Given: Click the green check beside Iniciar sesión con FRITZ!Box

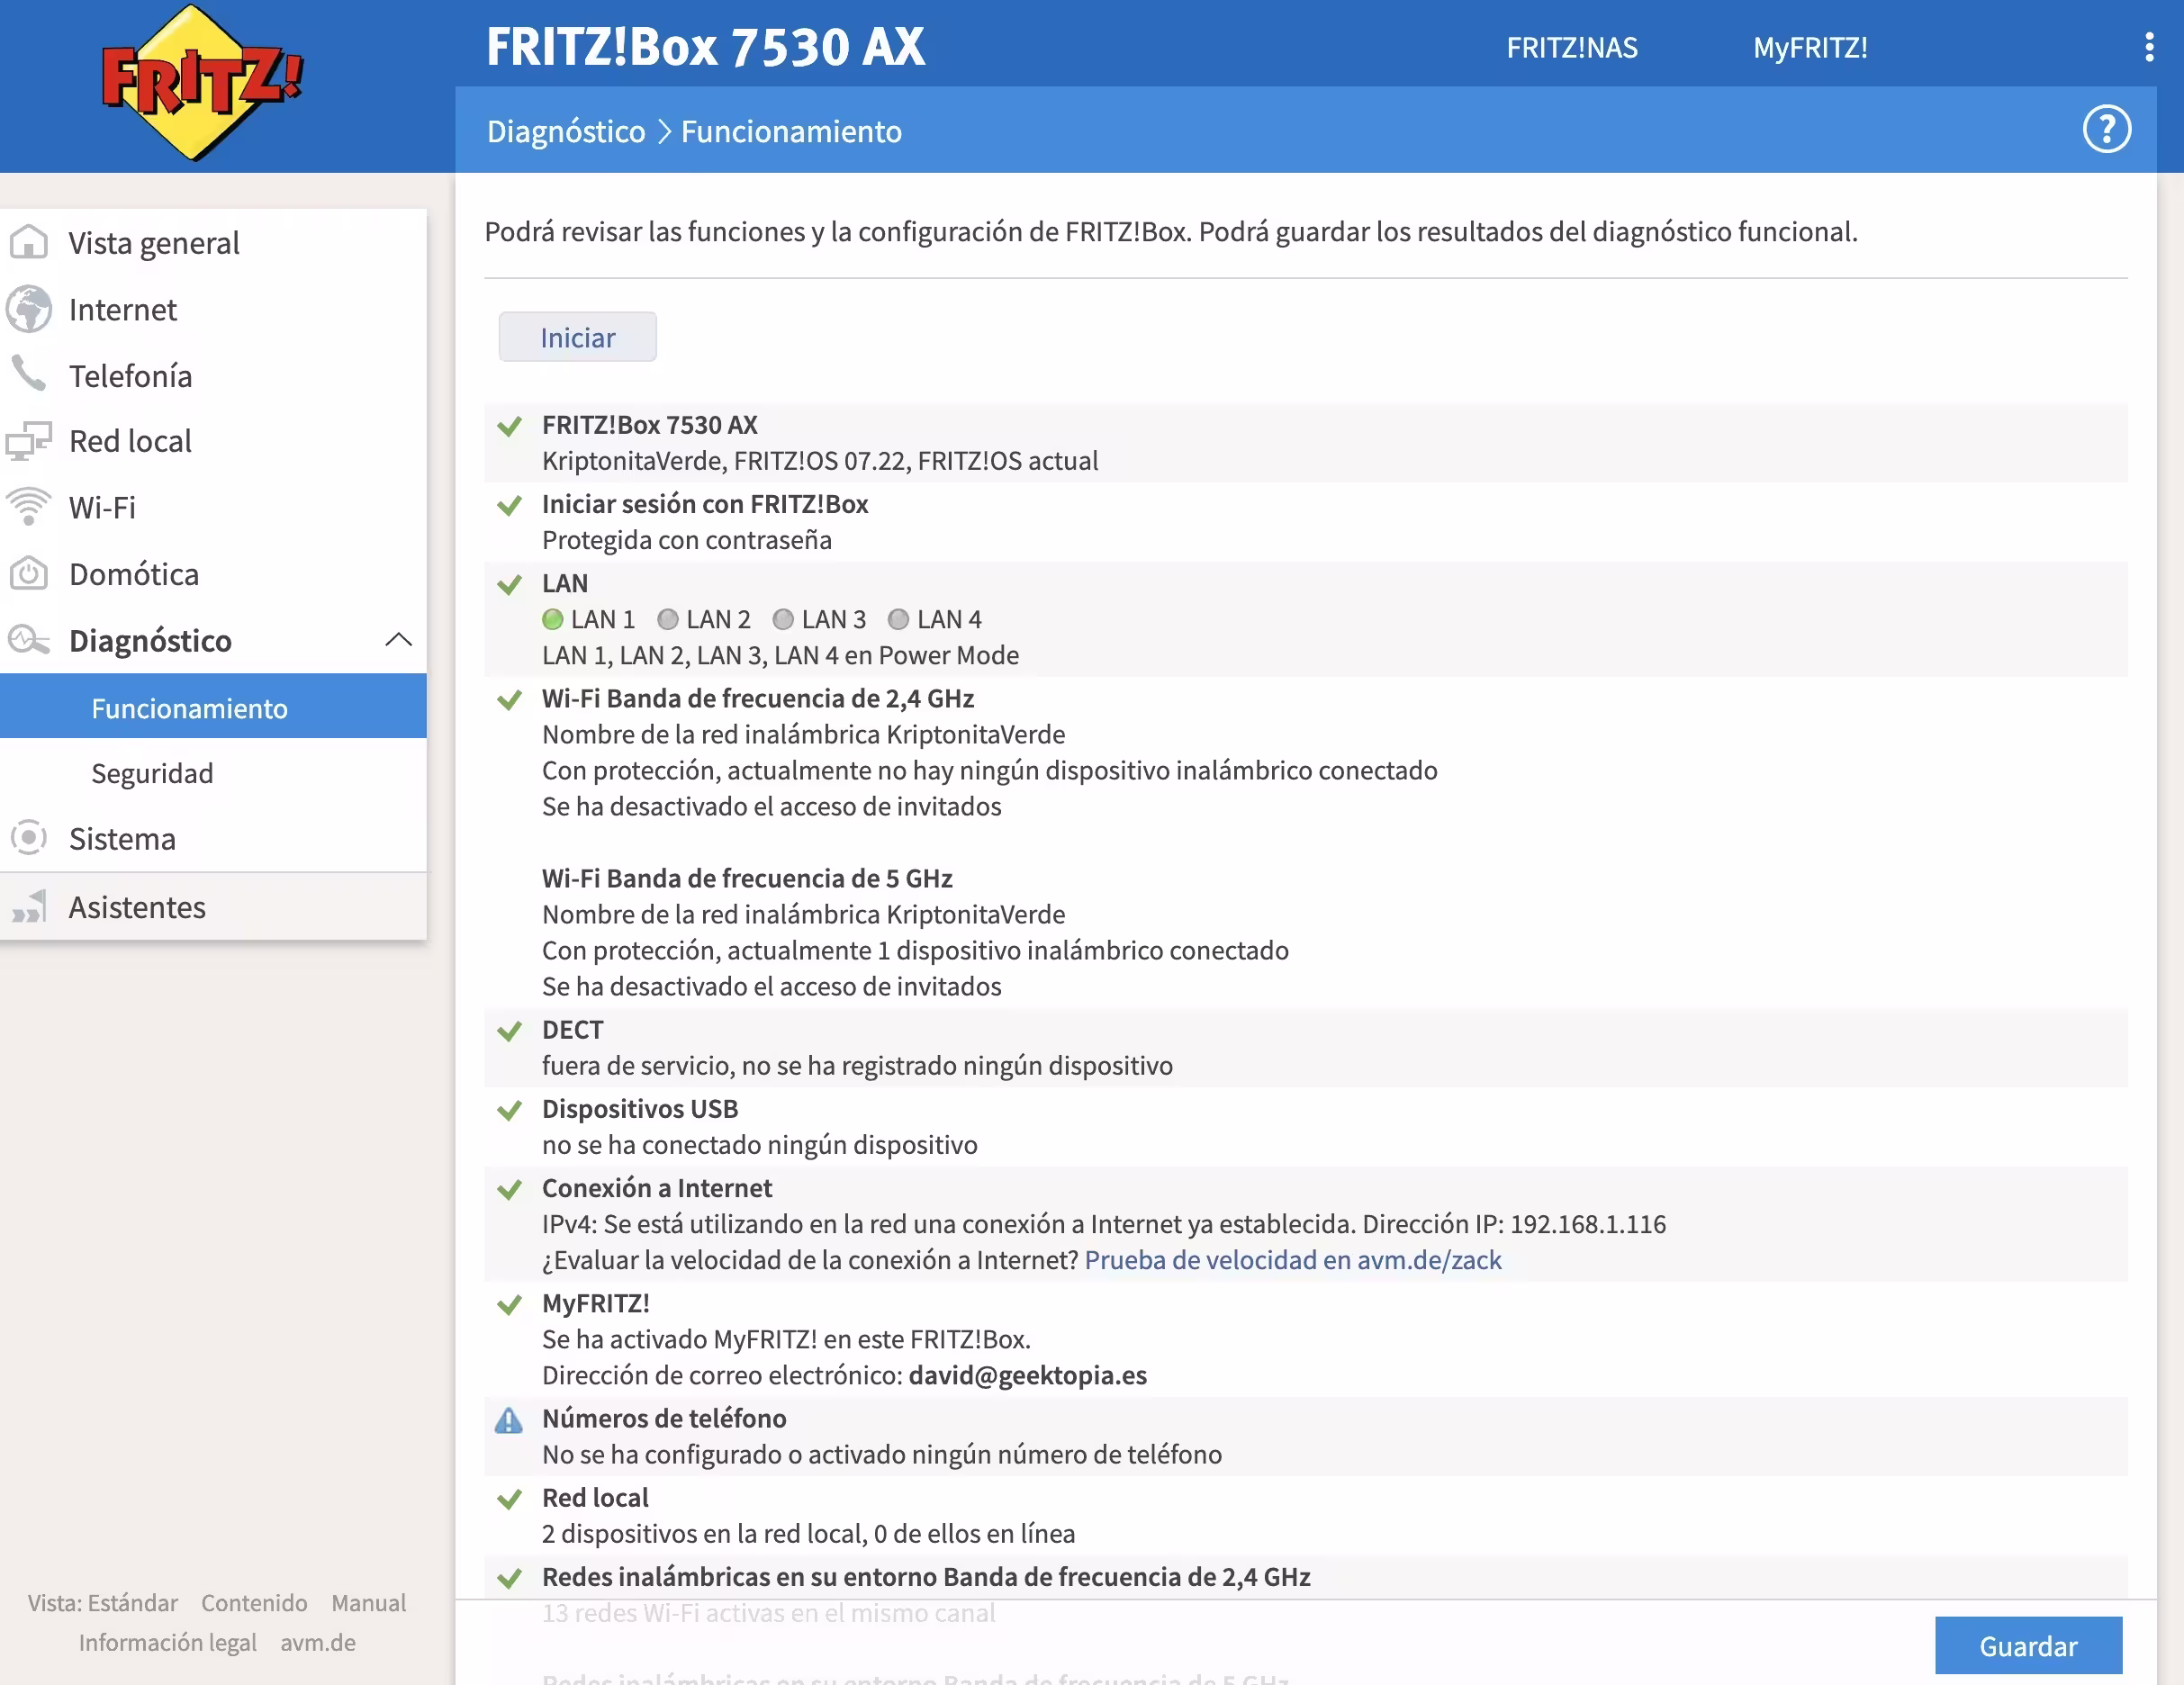Looking at the screenshot, I should coord(510,506).
